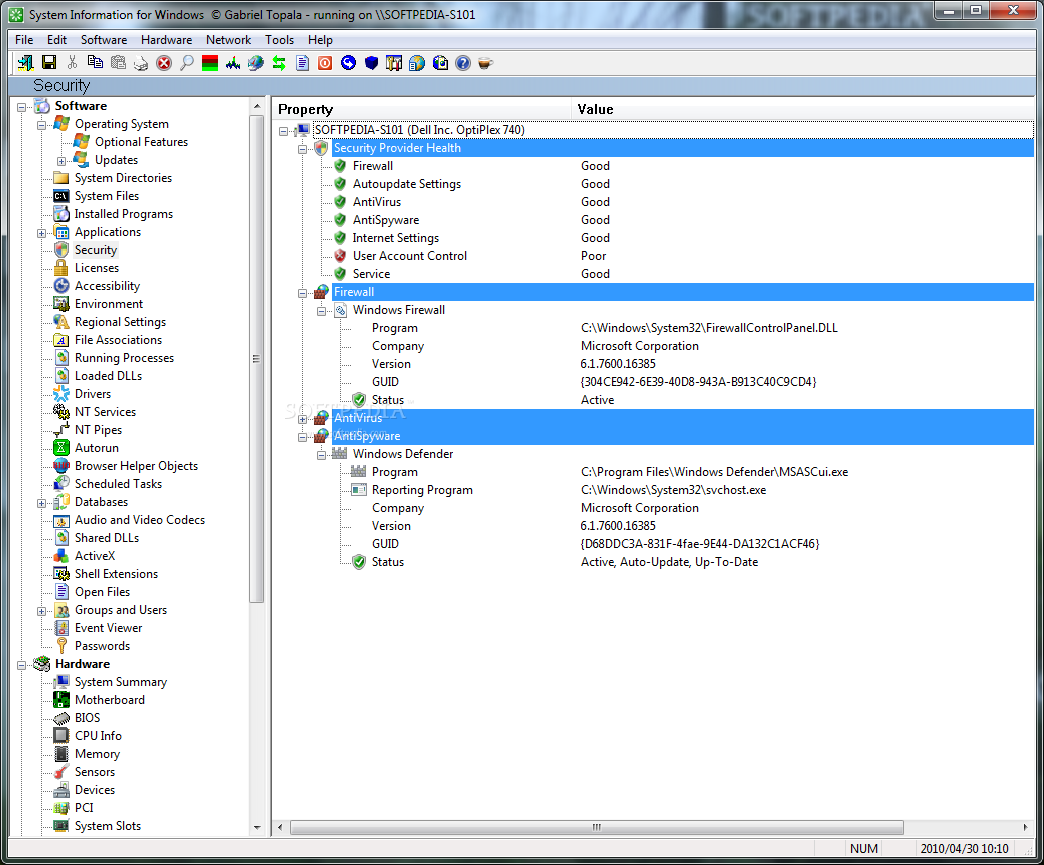Click the magnifying glass Find icon

pos(187,63)
